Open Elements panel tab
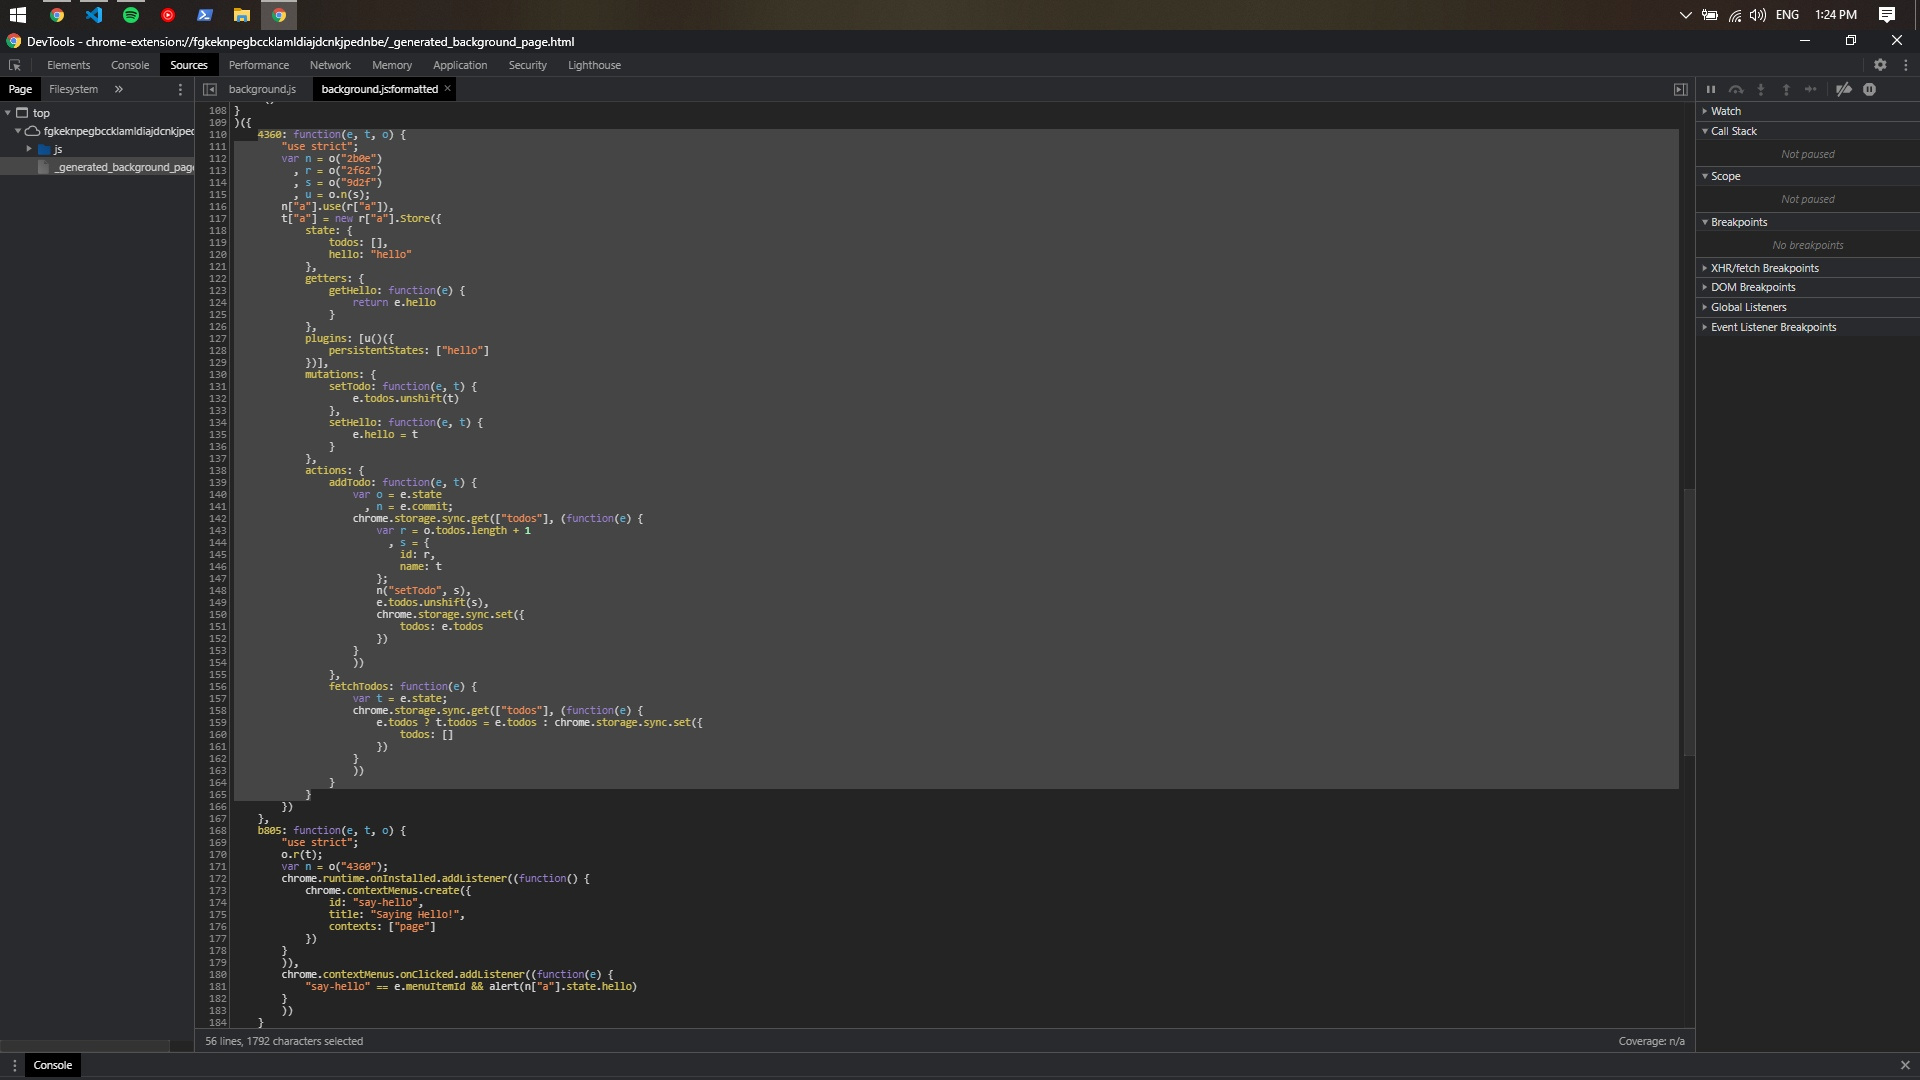 (68, 65)
